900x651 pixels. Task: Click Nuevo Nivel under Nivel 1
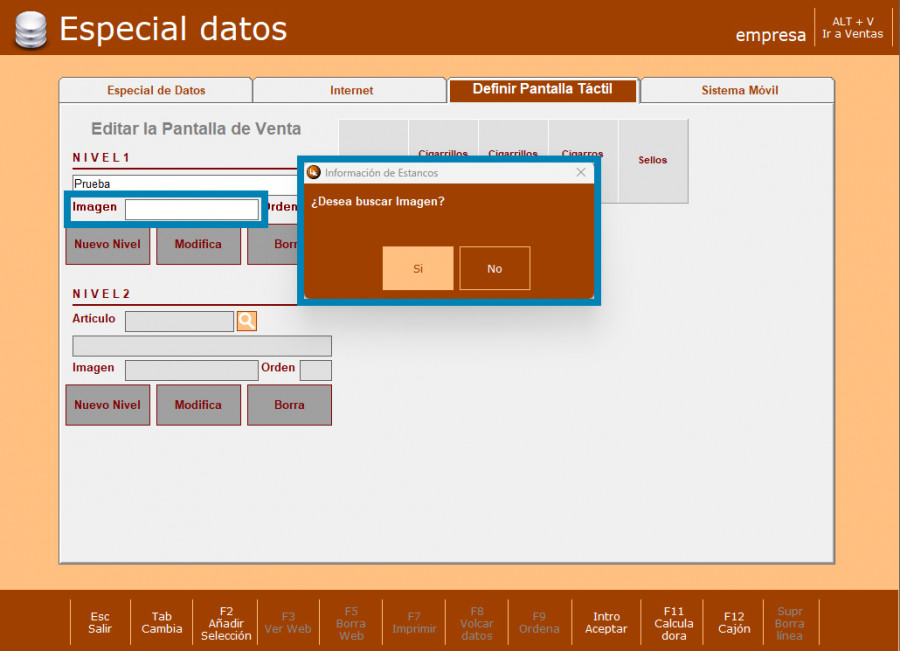click(108, 244)
